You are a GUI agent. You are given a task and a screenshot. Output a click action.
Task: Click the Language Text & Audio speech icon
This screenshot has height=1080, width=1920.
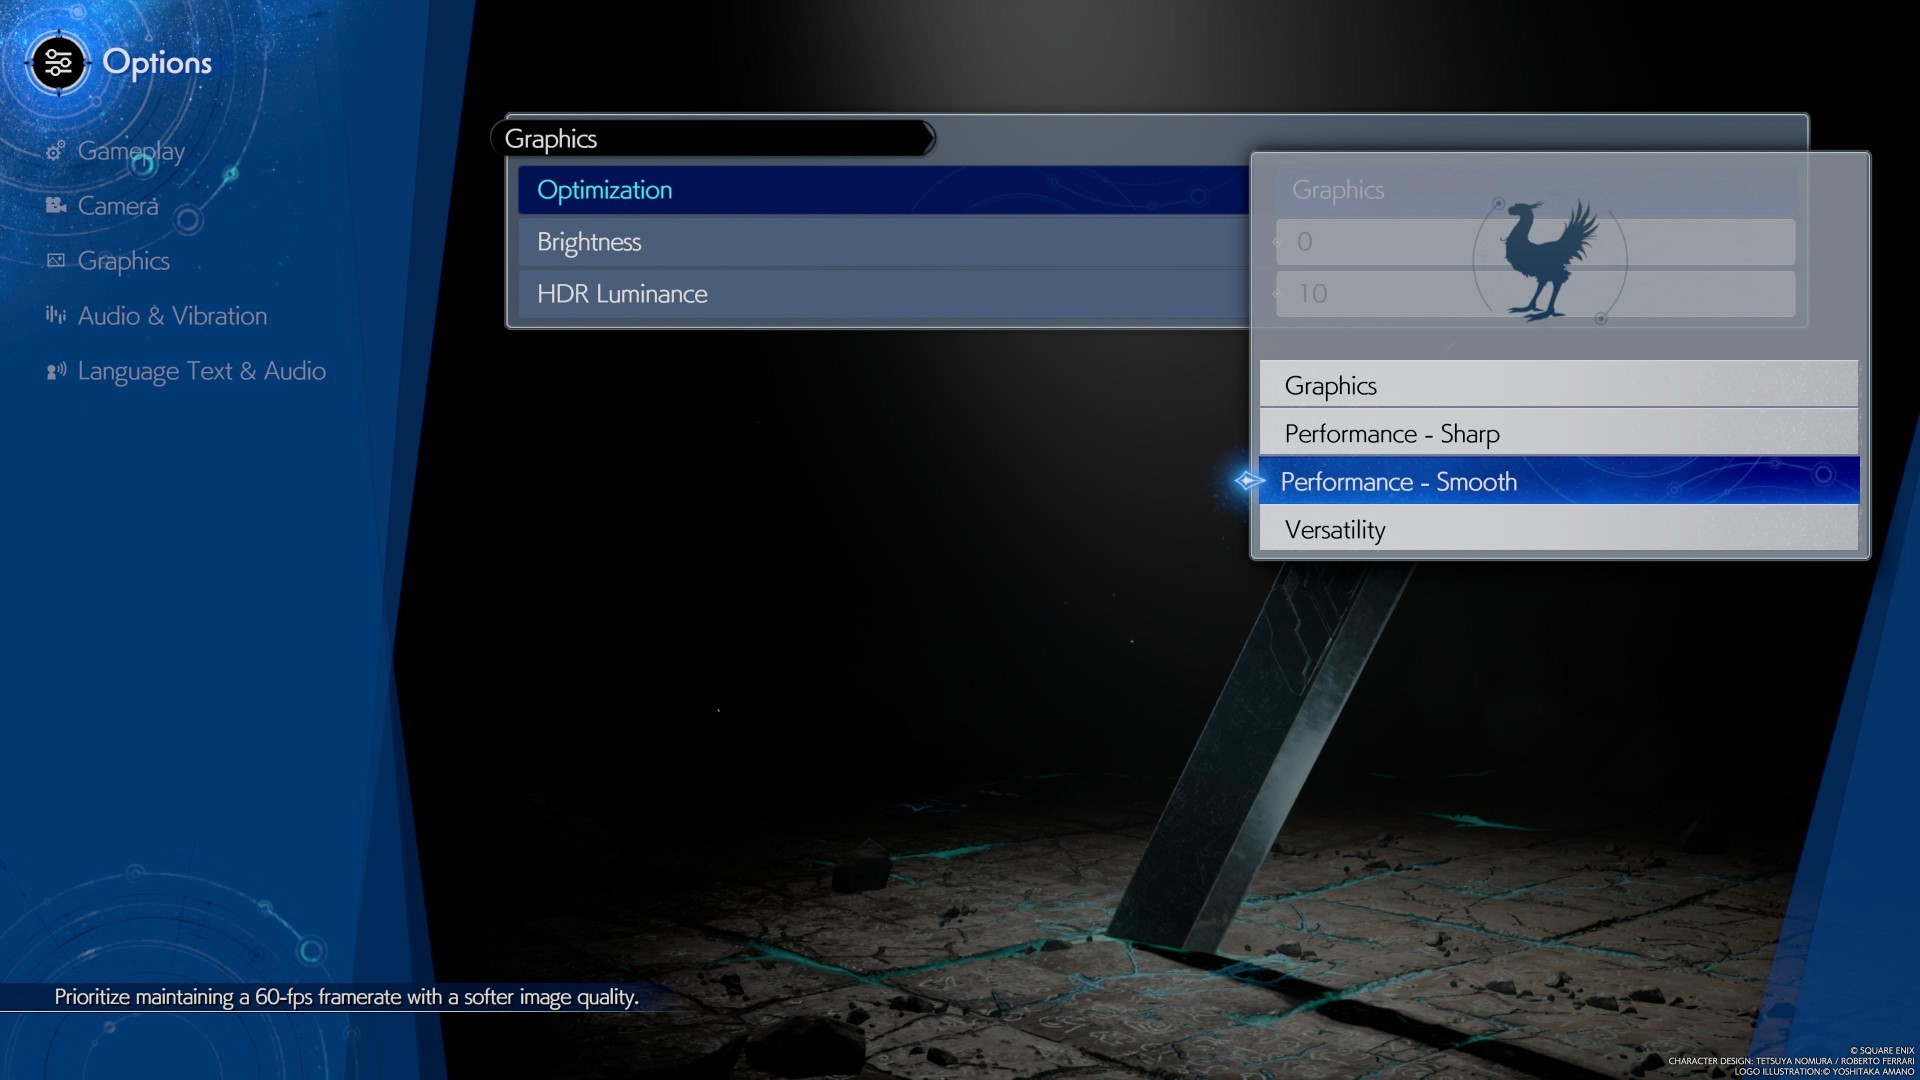coord(56,371)
